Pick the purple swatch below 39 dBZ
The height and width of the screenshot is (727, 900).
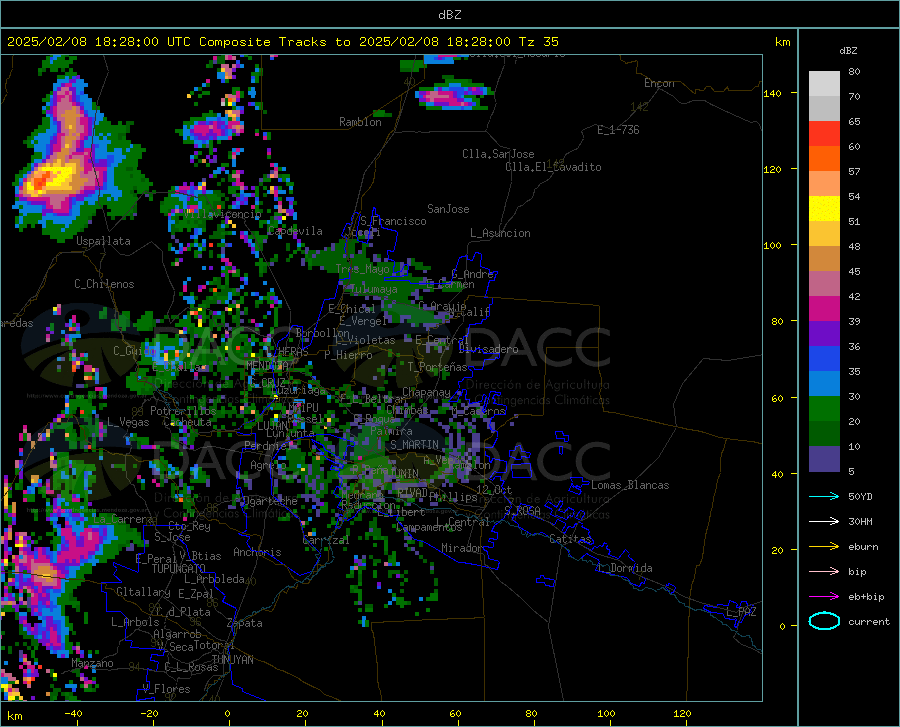[824, 334]
